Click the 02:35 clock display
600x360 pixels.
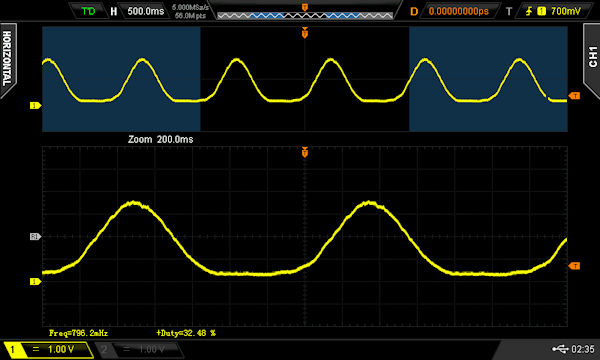[x=582, y=349]
